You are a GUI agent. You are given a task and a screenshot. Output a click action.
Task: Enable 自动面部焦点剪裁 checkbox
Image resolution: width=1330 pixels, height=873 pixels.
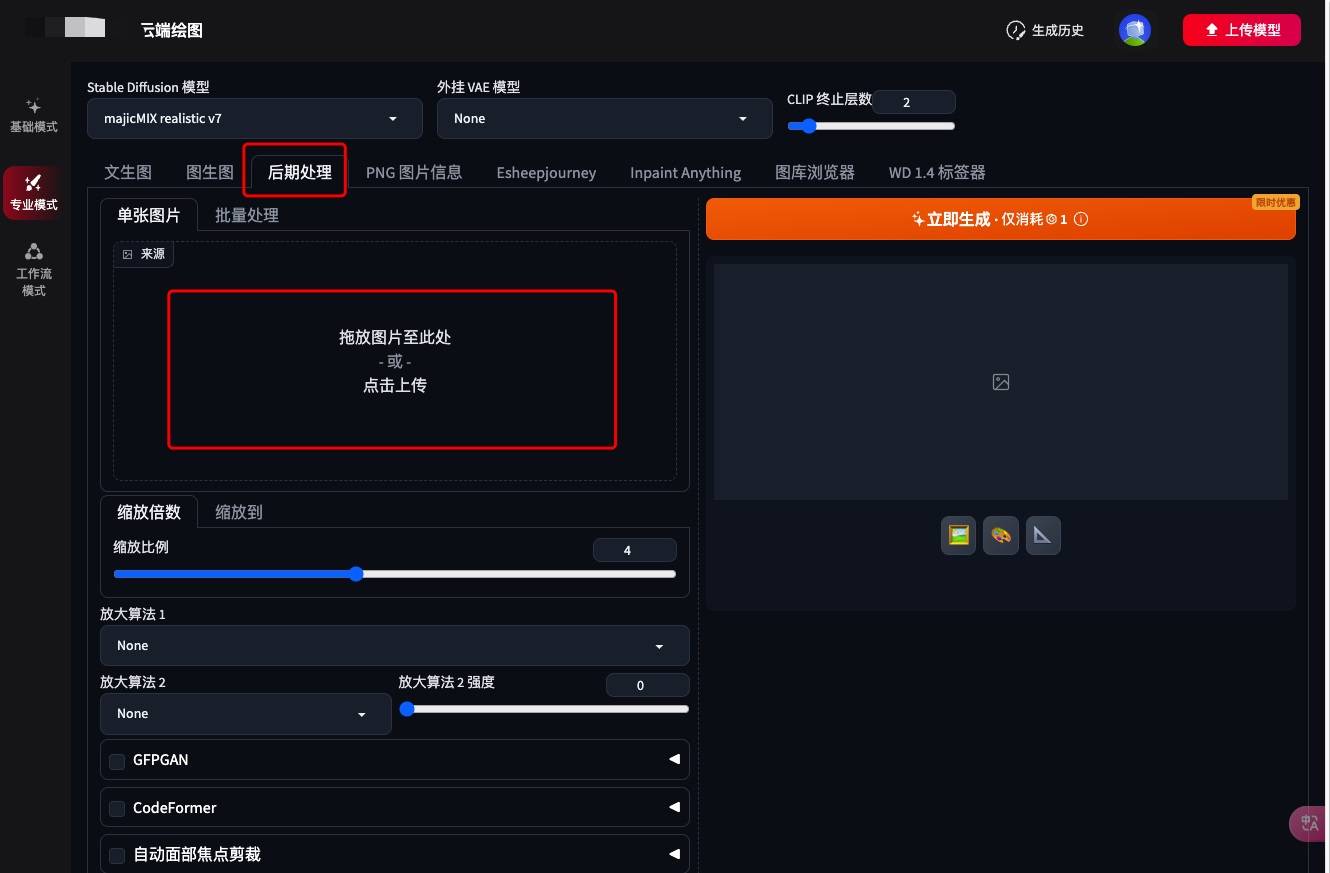[x=117, y=855]
